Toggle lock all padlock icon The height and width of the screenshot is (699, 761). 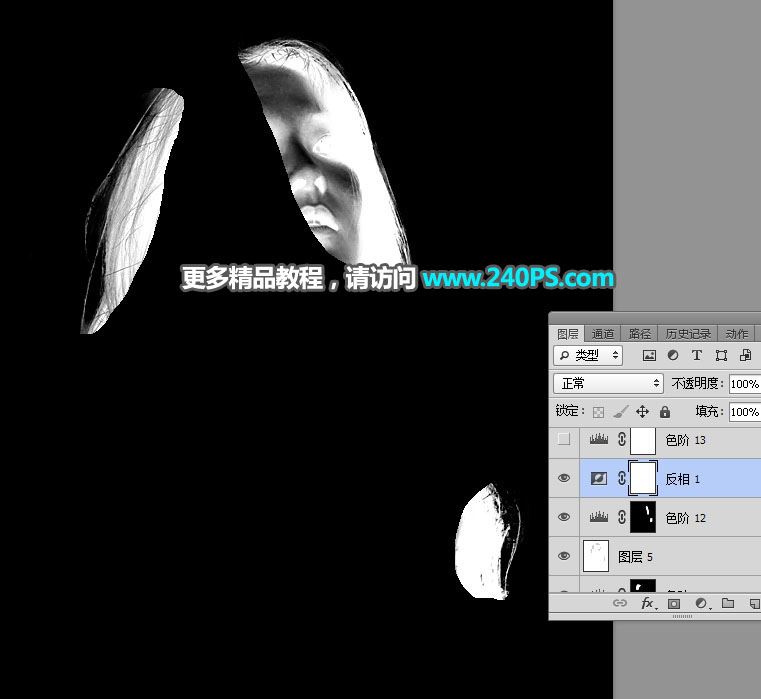(x=664, y=412)
